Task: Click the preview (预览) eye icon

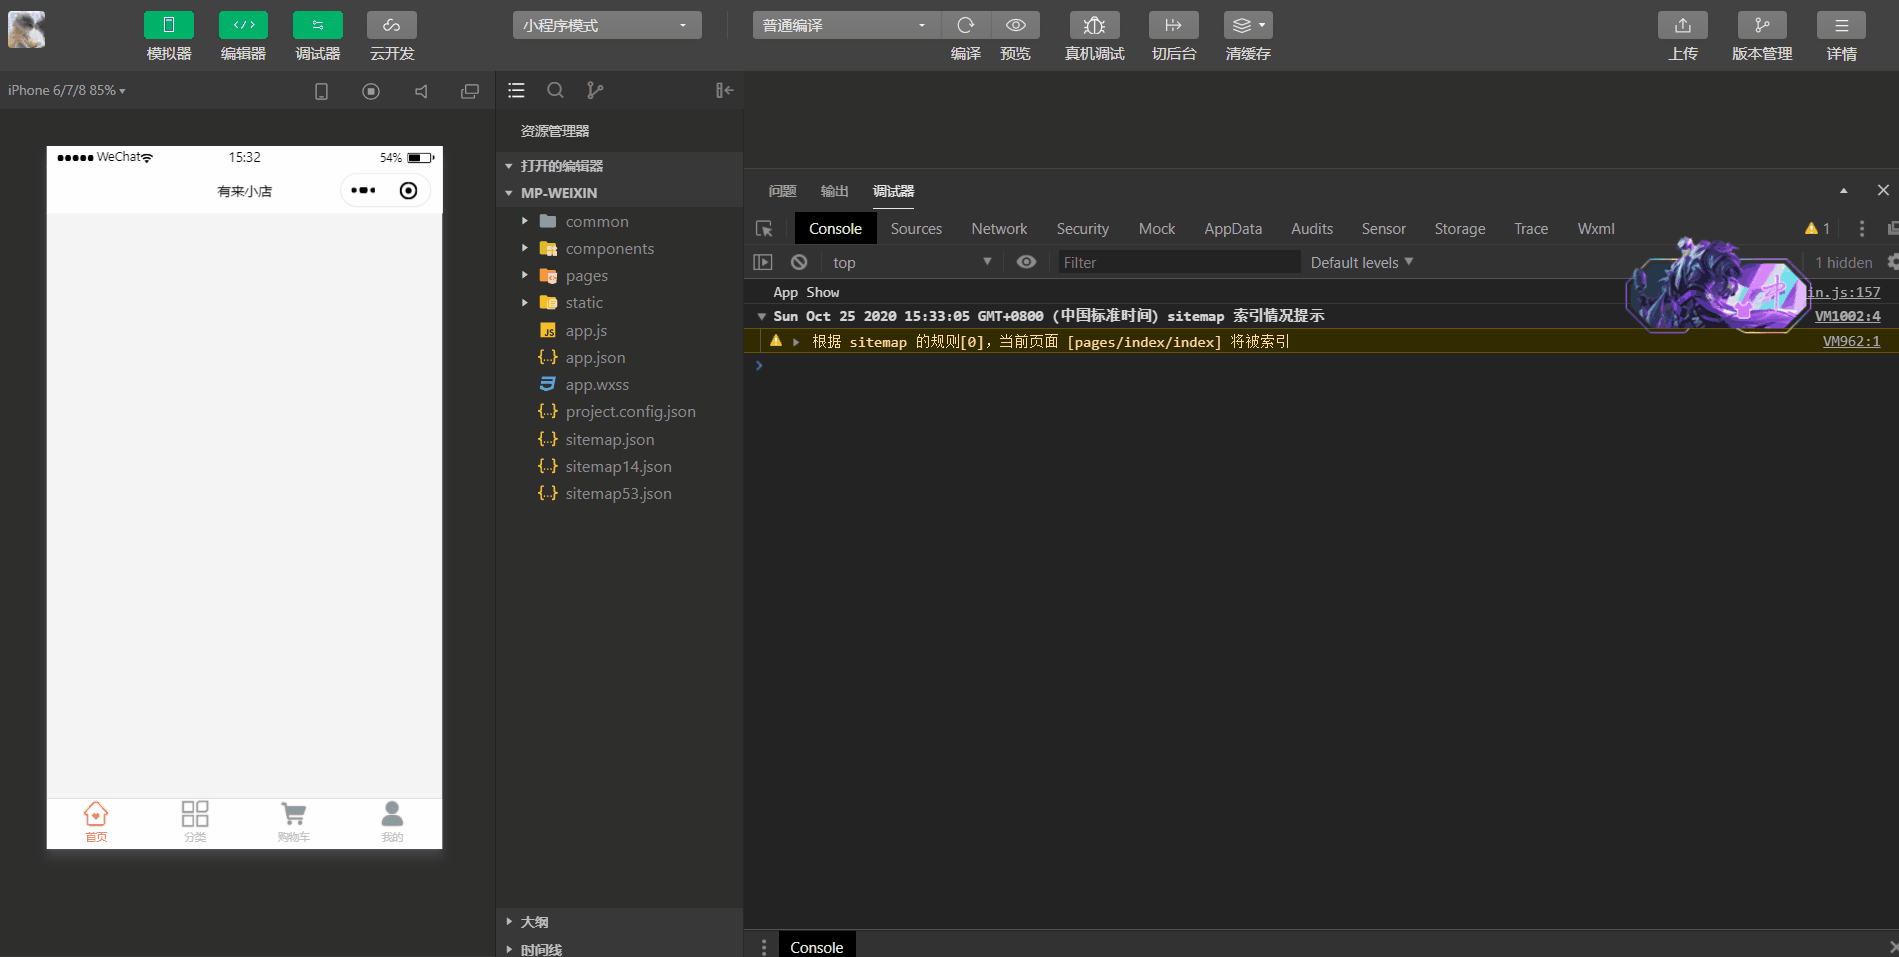Action: (1015, 25)
